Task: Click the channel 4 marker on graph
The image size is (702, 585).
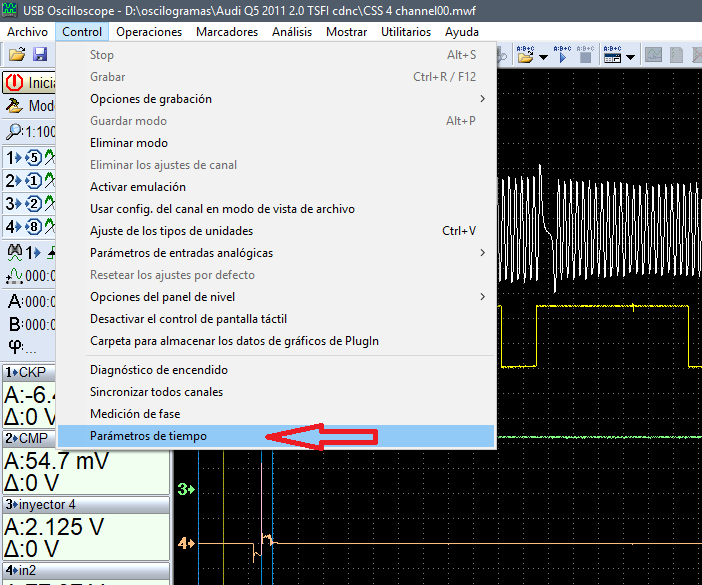Action: click(x=184, y=544)
